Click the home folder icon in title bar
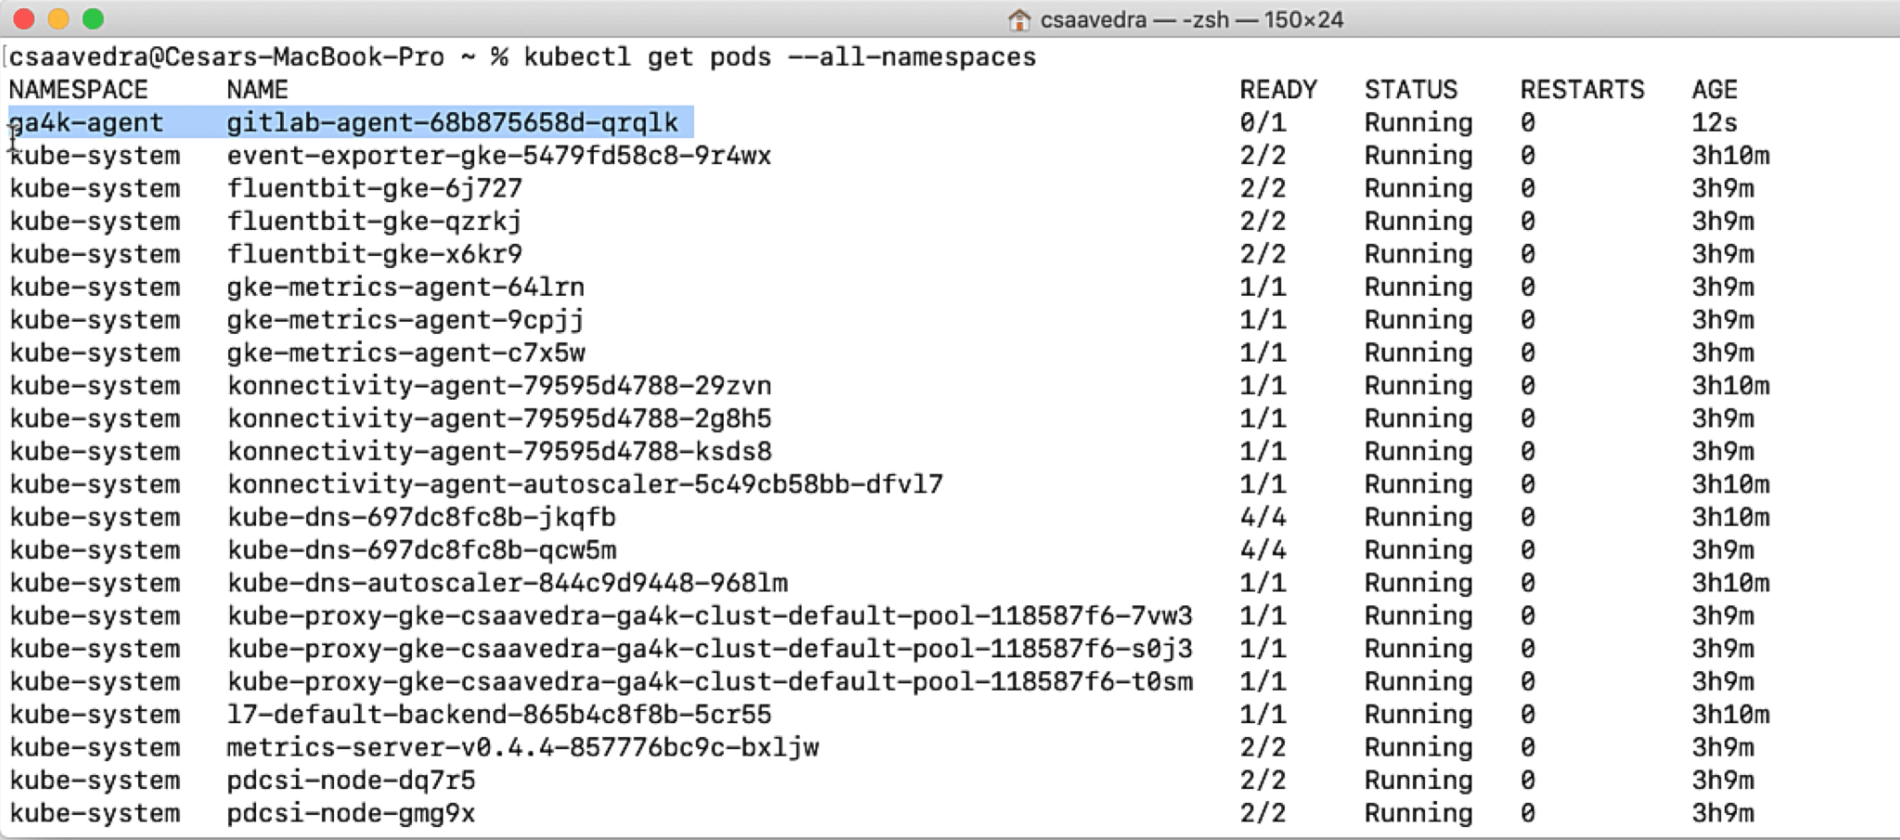Image resolution: width=1900 pixels, height=840 pixels. [x=1019, y=18]
